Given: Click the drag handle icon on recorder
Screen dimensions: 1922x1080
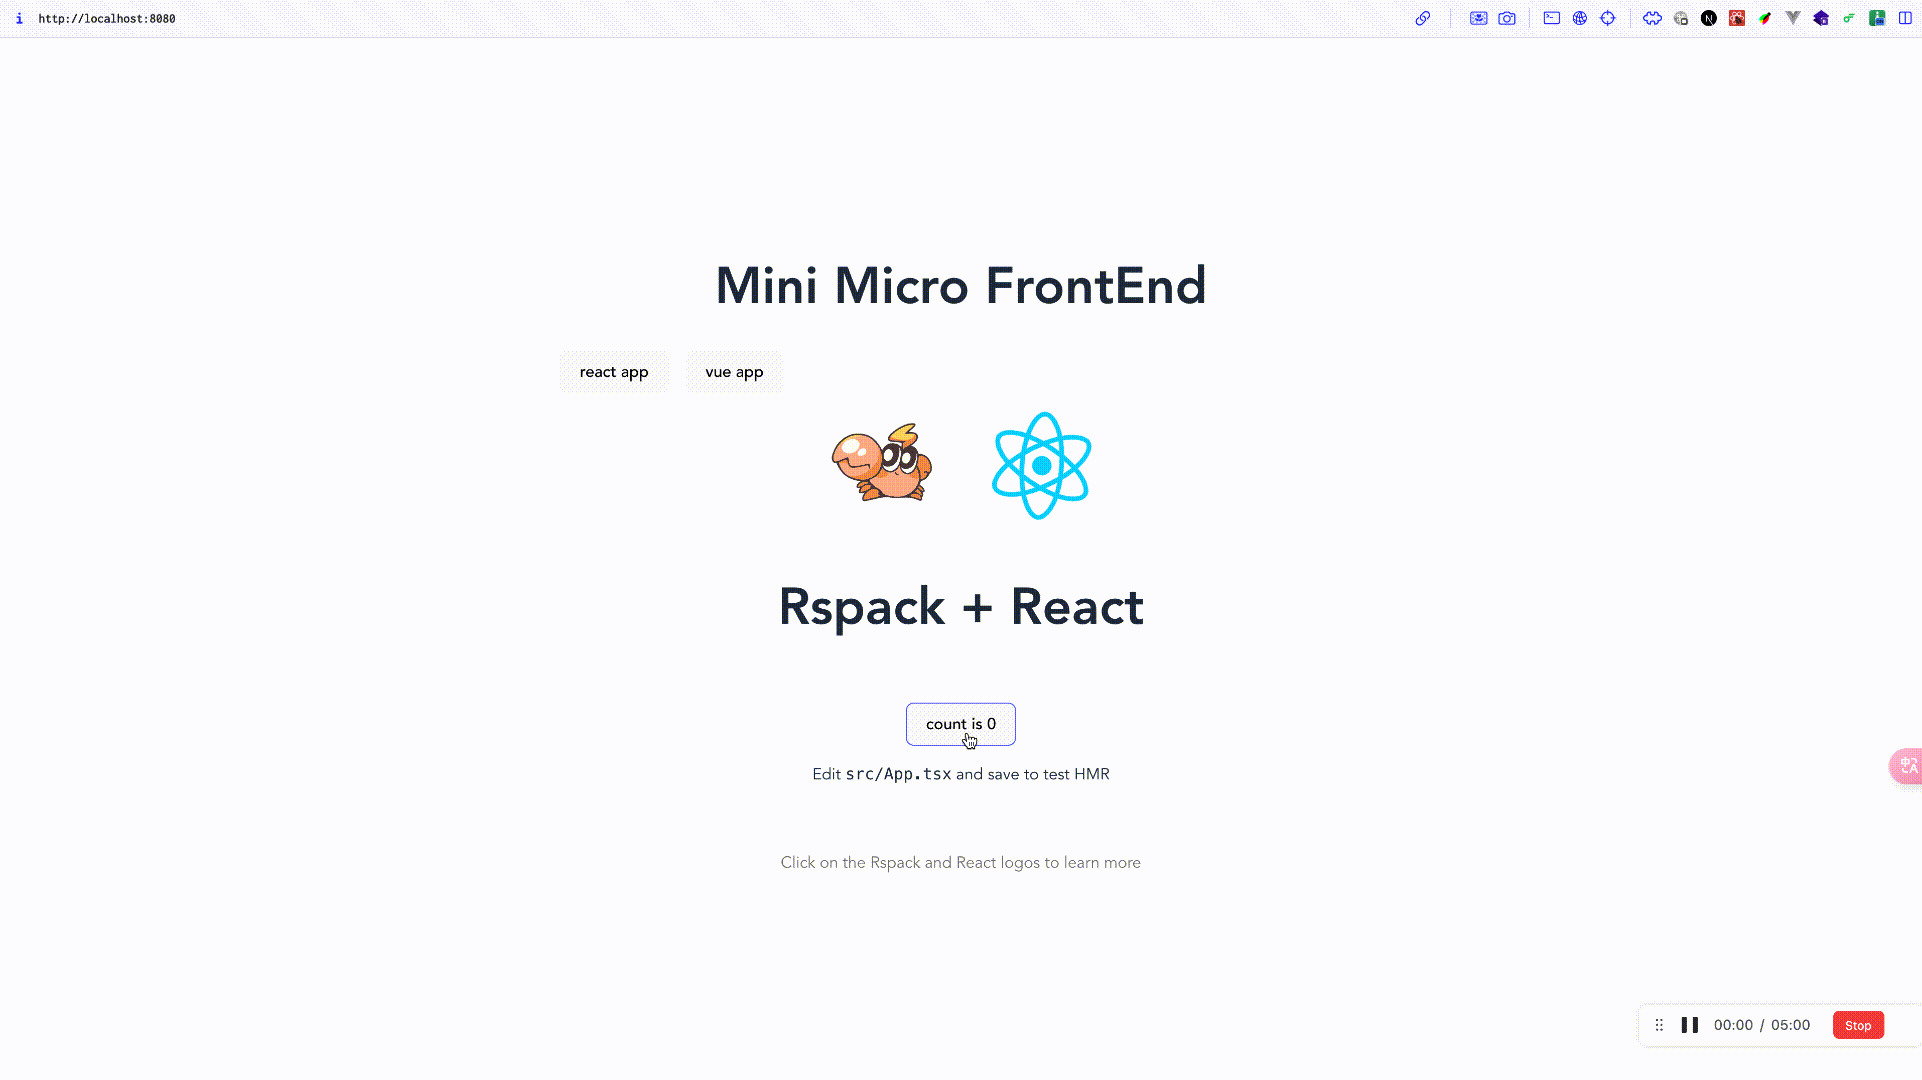Looking at the screenshot, I should pos(1659,1023).
